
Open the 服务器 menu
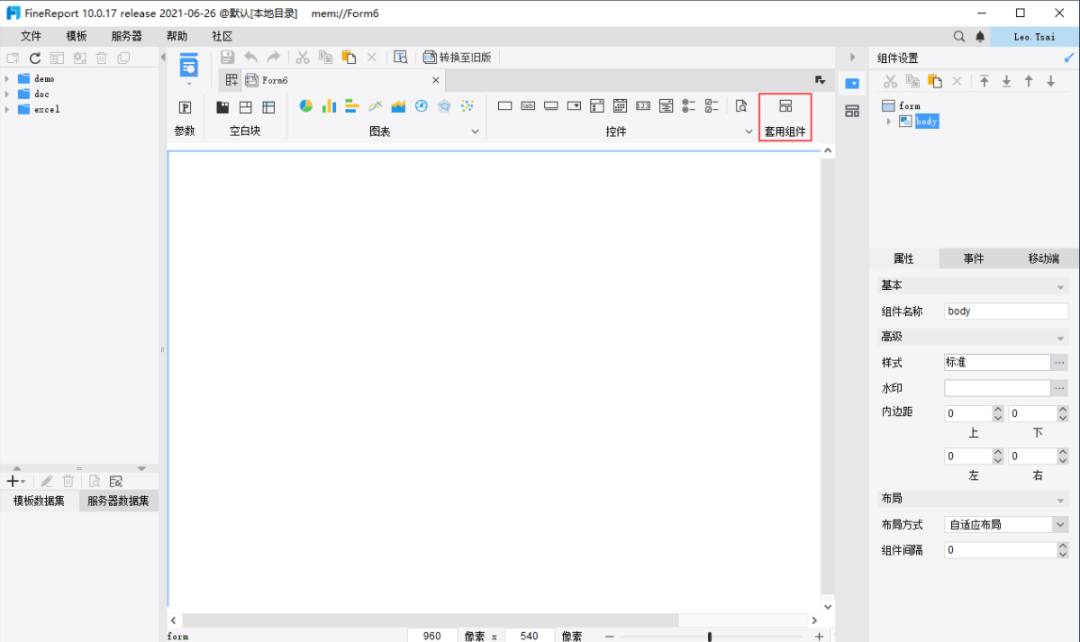(x=126, y=36)
